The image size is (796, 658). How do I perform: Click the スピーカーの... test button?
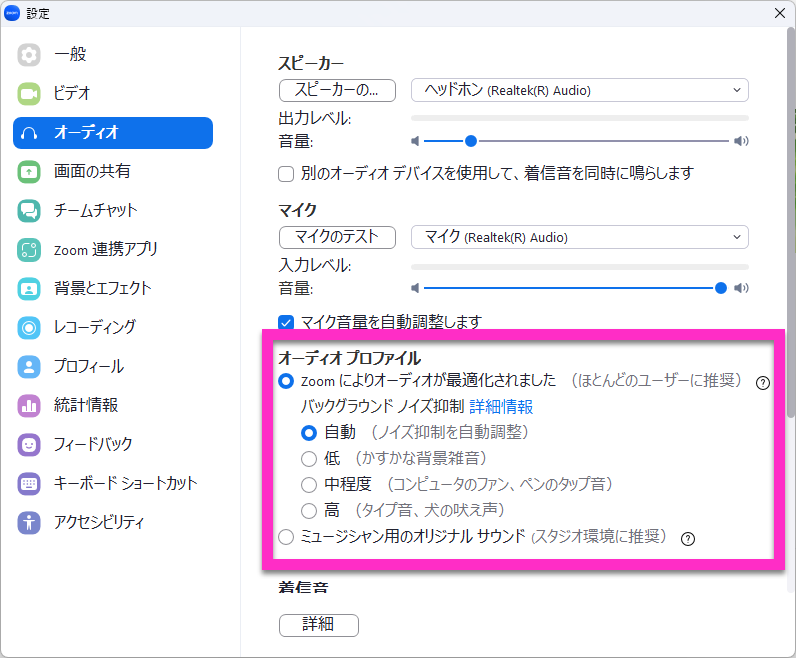337,90
